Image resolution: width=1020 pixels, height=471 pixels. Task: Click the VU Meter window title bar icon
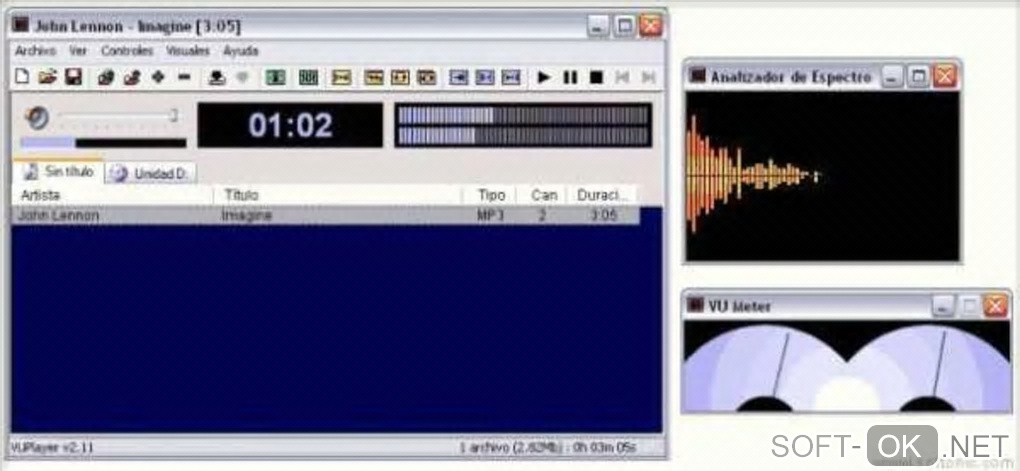click(x=696, y=305)
